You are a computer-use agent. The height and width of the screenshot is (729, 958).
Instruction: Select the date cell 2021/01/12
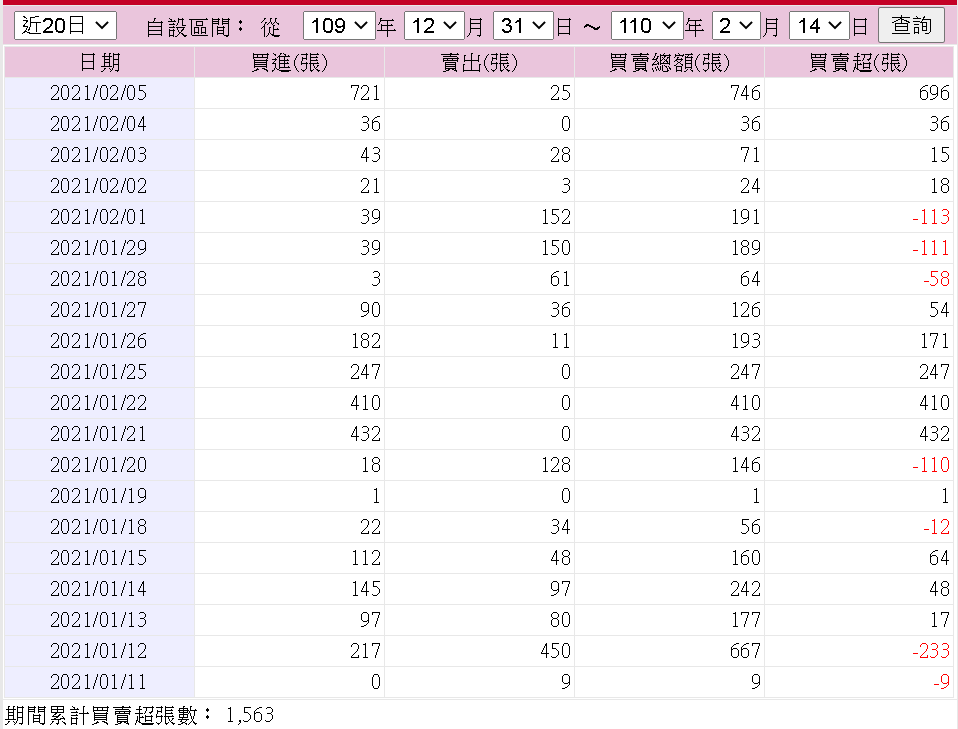pos(98,651)
